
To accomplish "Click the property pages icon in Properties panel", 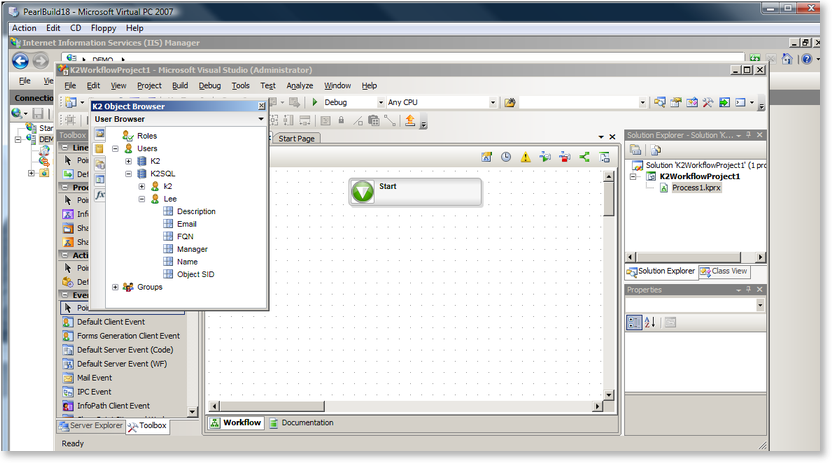I will point(670,322).
